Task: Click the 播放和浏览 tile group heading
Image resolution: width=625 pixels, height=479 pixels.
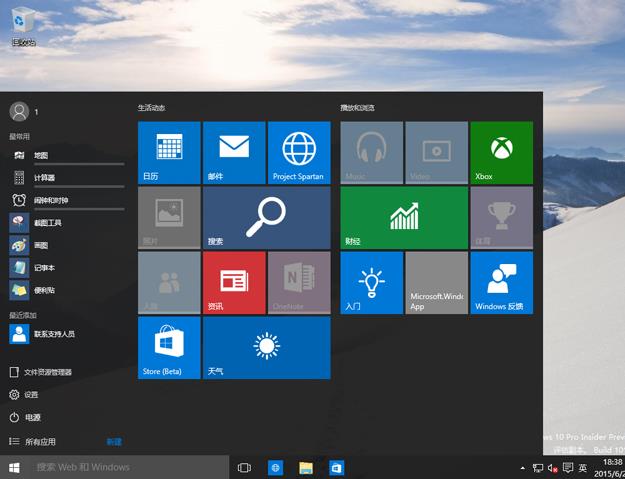Action: click(358, 108)
